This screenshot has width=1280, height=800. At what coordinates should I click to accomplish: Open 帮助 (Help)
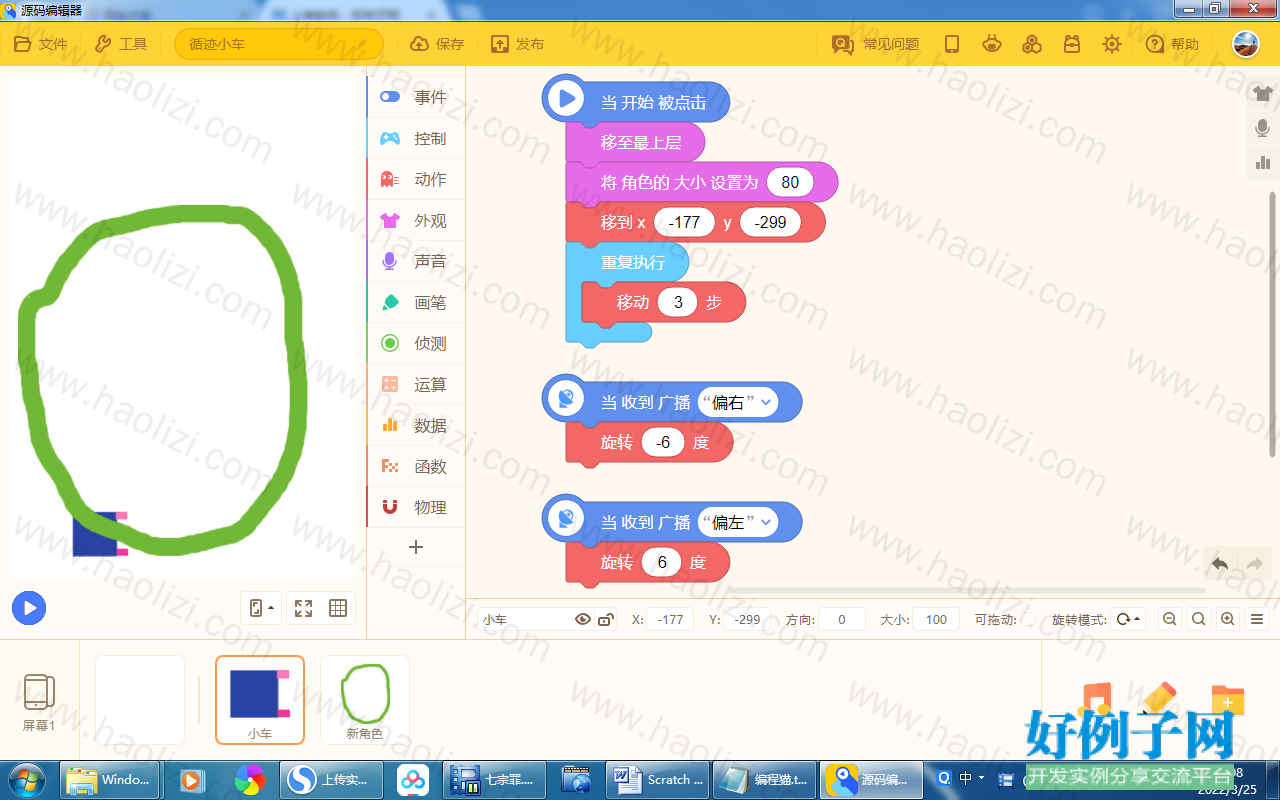pyautogui.click(x=1172, y=44)
